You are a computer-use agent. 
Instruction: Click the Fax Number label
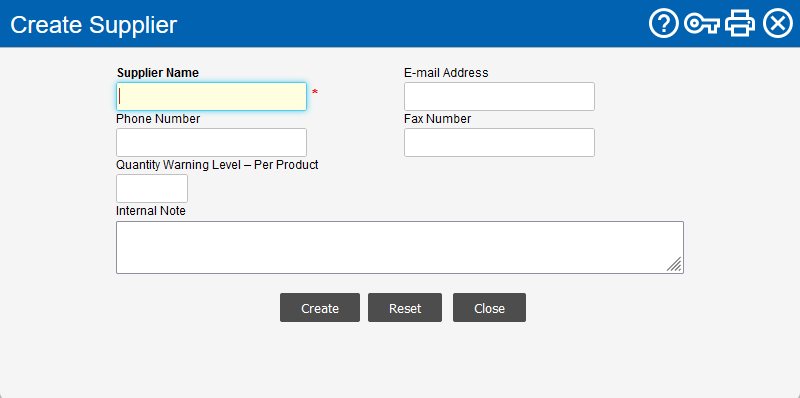click(437, 119)
